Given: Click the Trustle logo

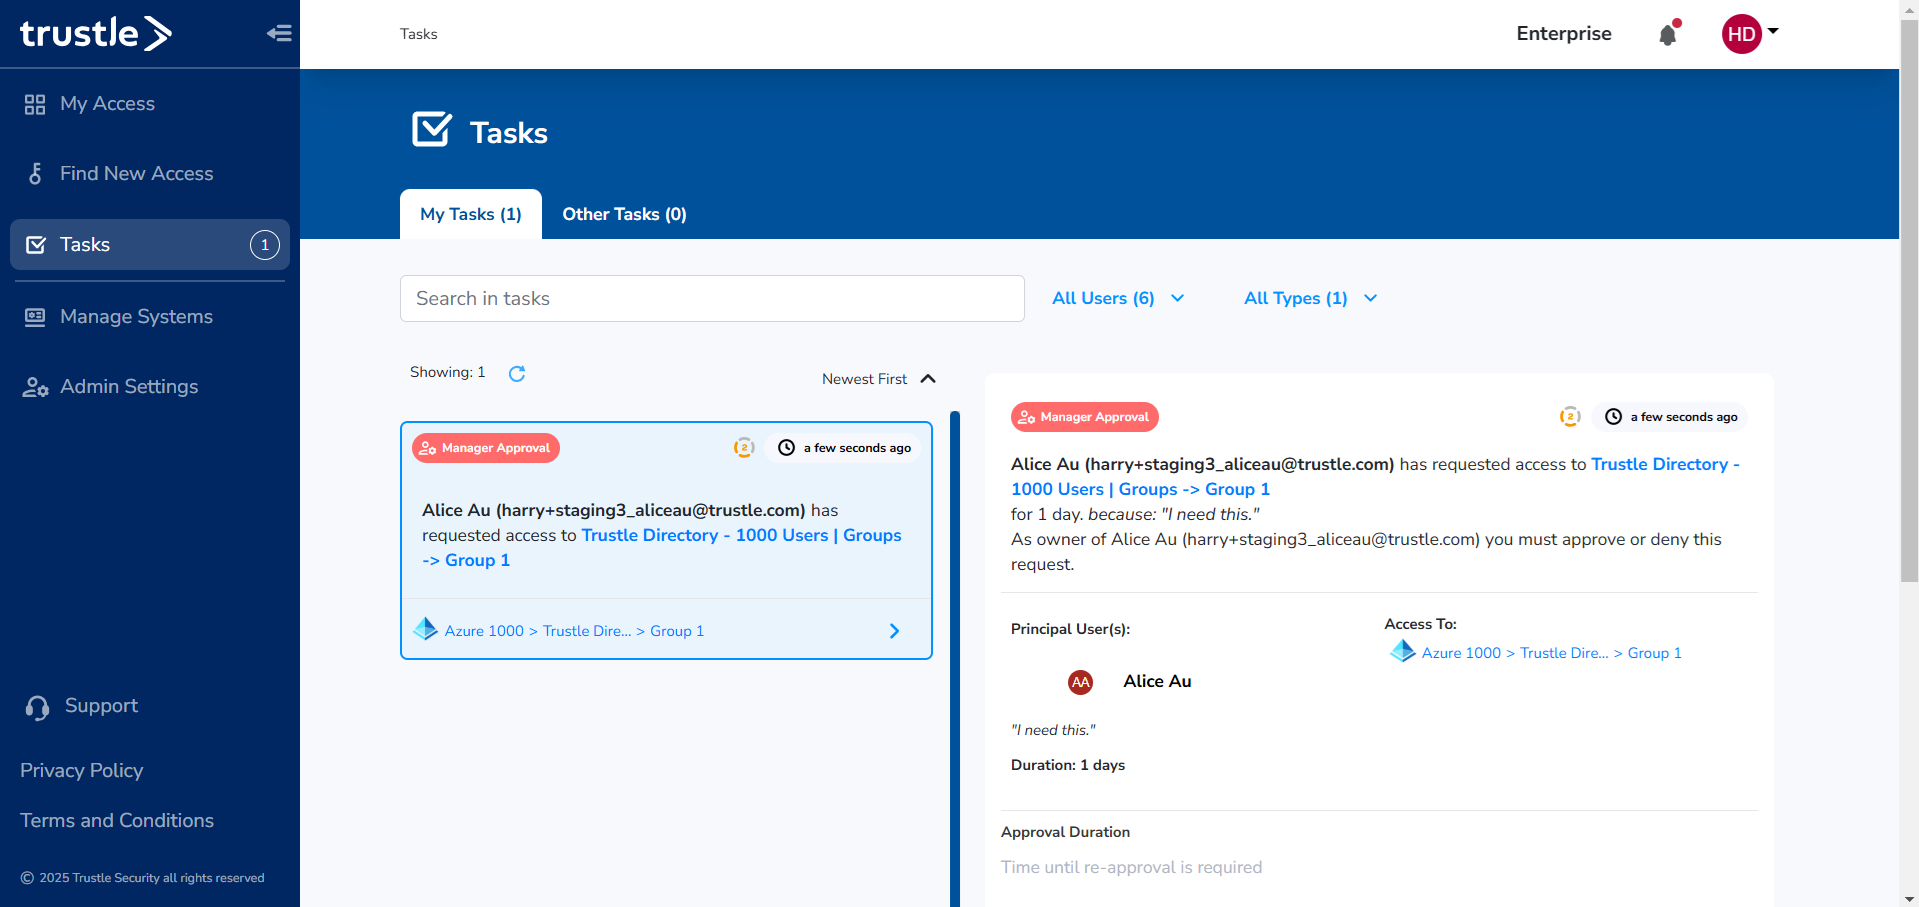Looking at the screenshot, I should tap(96, 33).
